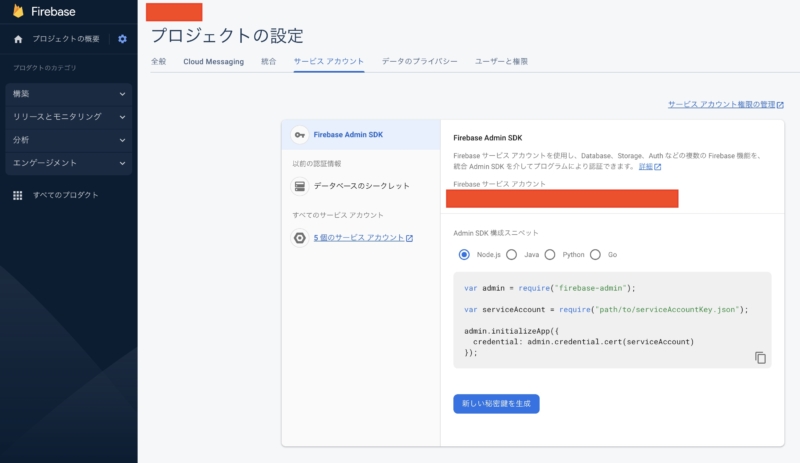Select the Java radio button
Viewport: 800px width, 463px height.
coord(512,255)
